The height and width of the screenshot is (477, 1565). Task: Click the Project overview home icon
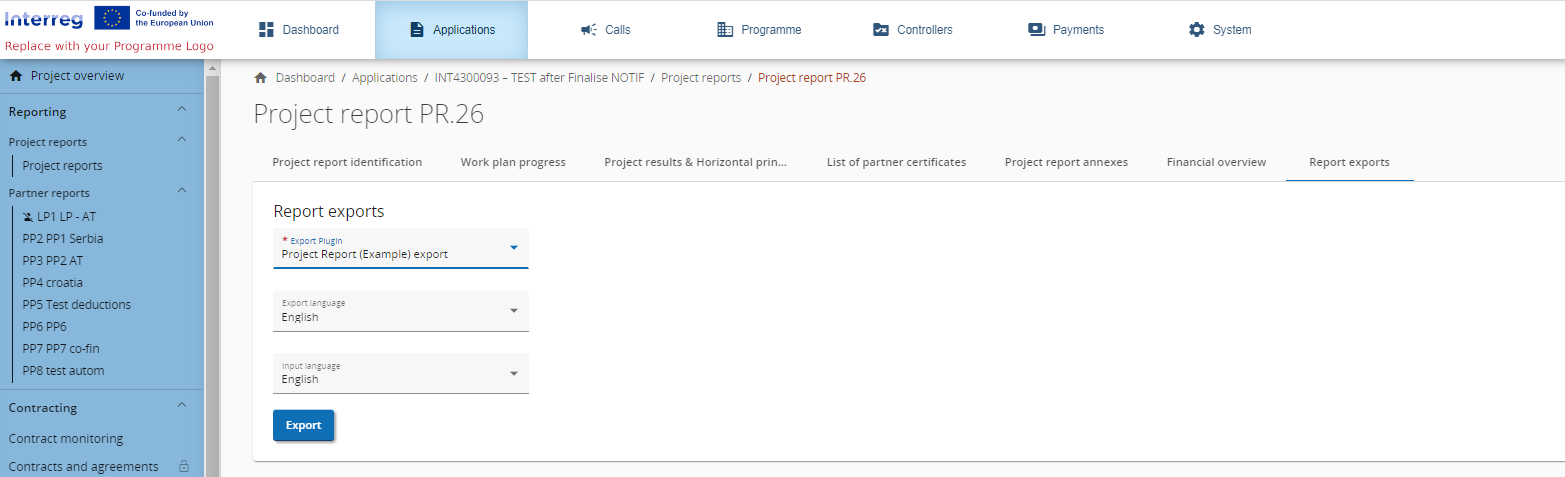pyautogui.click(x=16, y=76)
